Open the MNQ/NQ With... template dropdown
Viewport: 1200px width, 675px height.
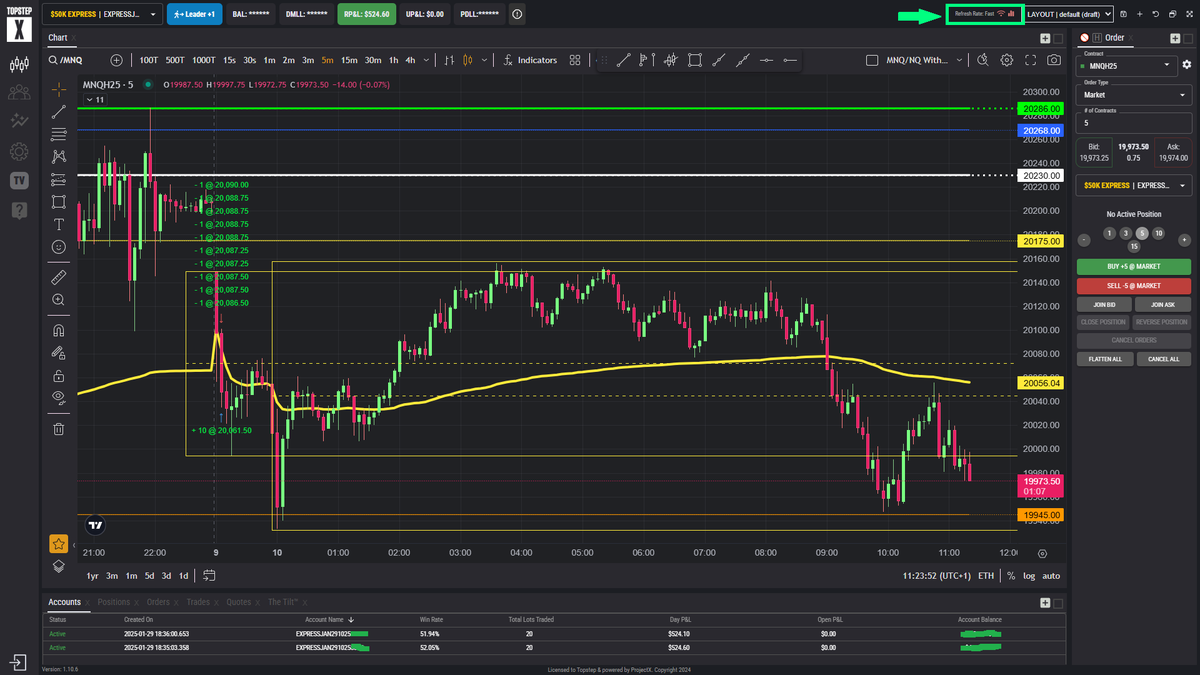[926, 60]
